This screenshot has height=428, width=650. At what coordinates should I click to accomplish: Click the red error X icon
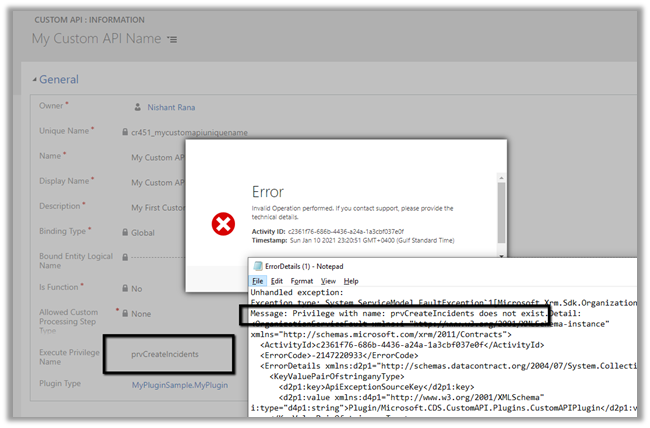(222, 222)
